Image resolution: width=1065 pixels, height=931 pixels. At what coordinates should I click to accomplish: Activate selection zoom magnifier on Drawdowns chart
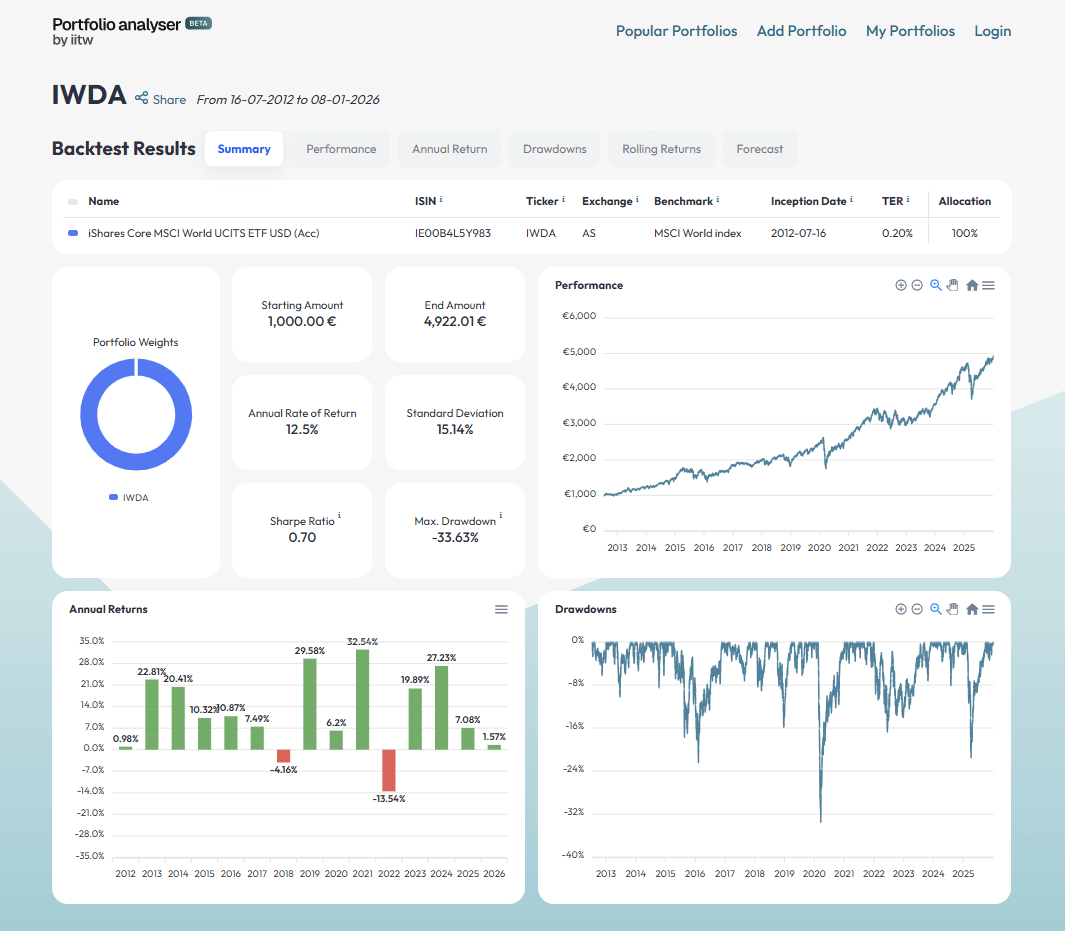pyautogui.click(x=936, y=609)
